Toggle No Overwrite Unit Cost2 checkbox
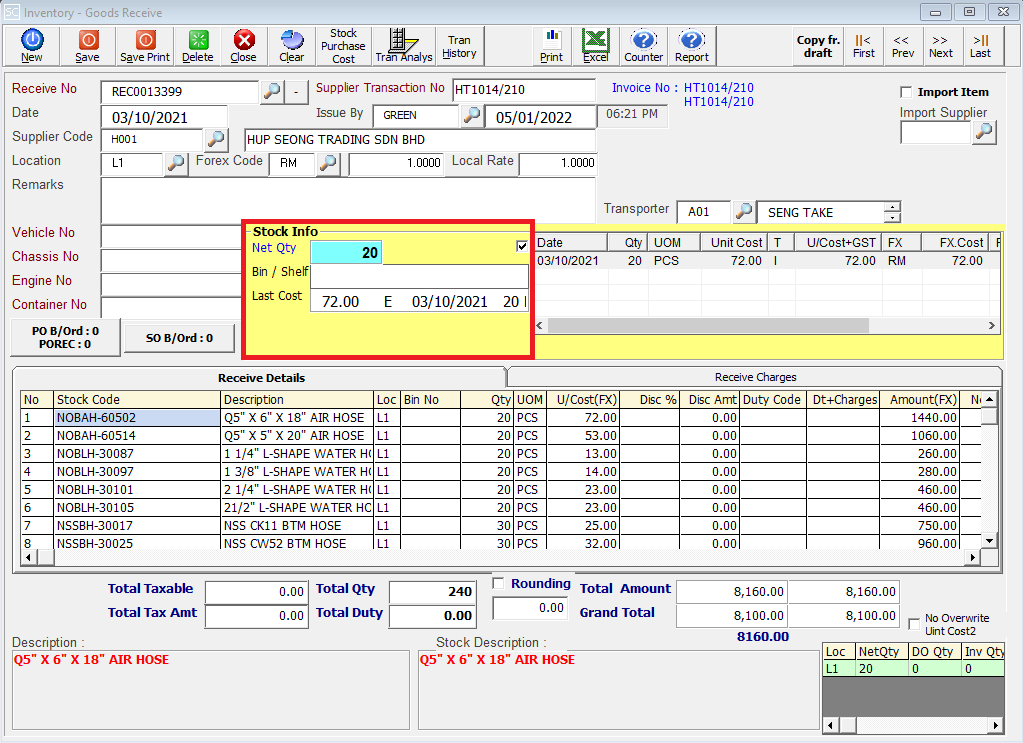This screenshot has width=1023, height=743. pos(915,624)
